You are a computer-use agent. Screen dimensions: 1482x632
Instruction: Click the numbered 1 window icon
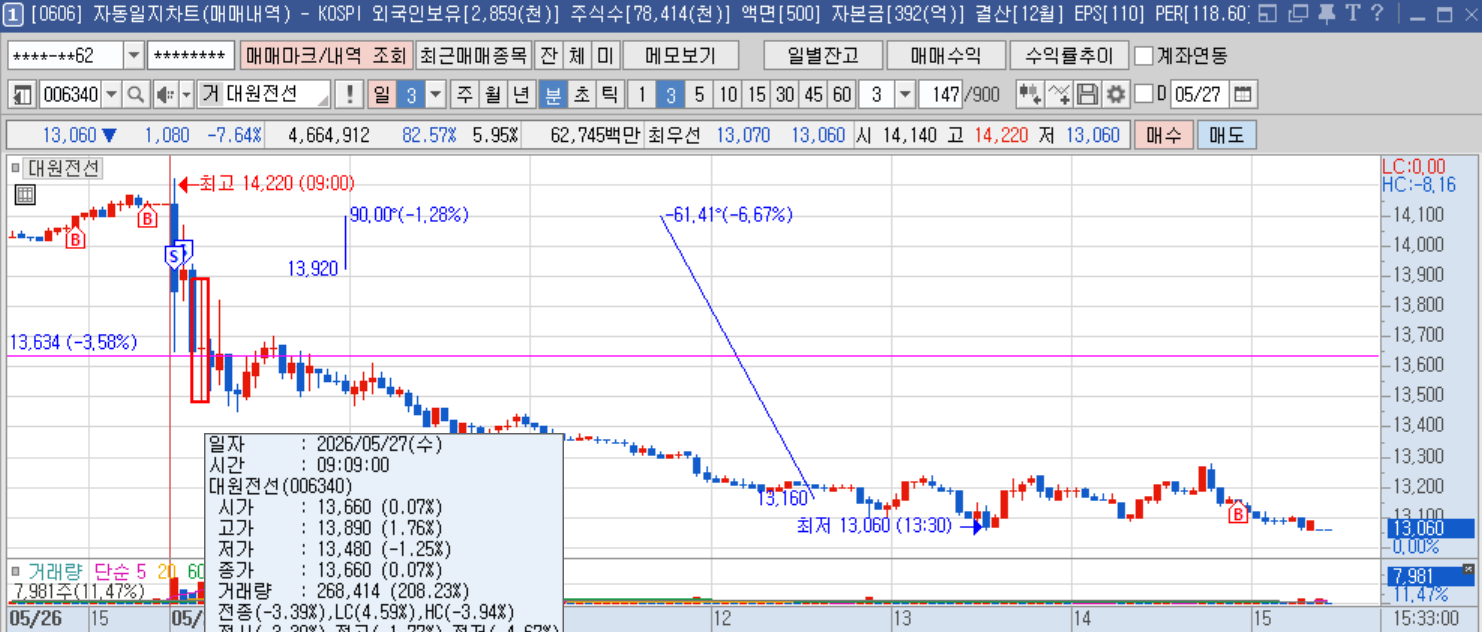click(x=15, y=14)
